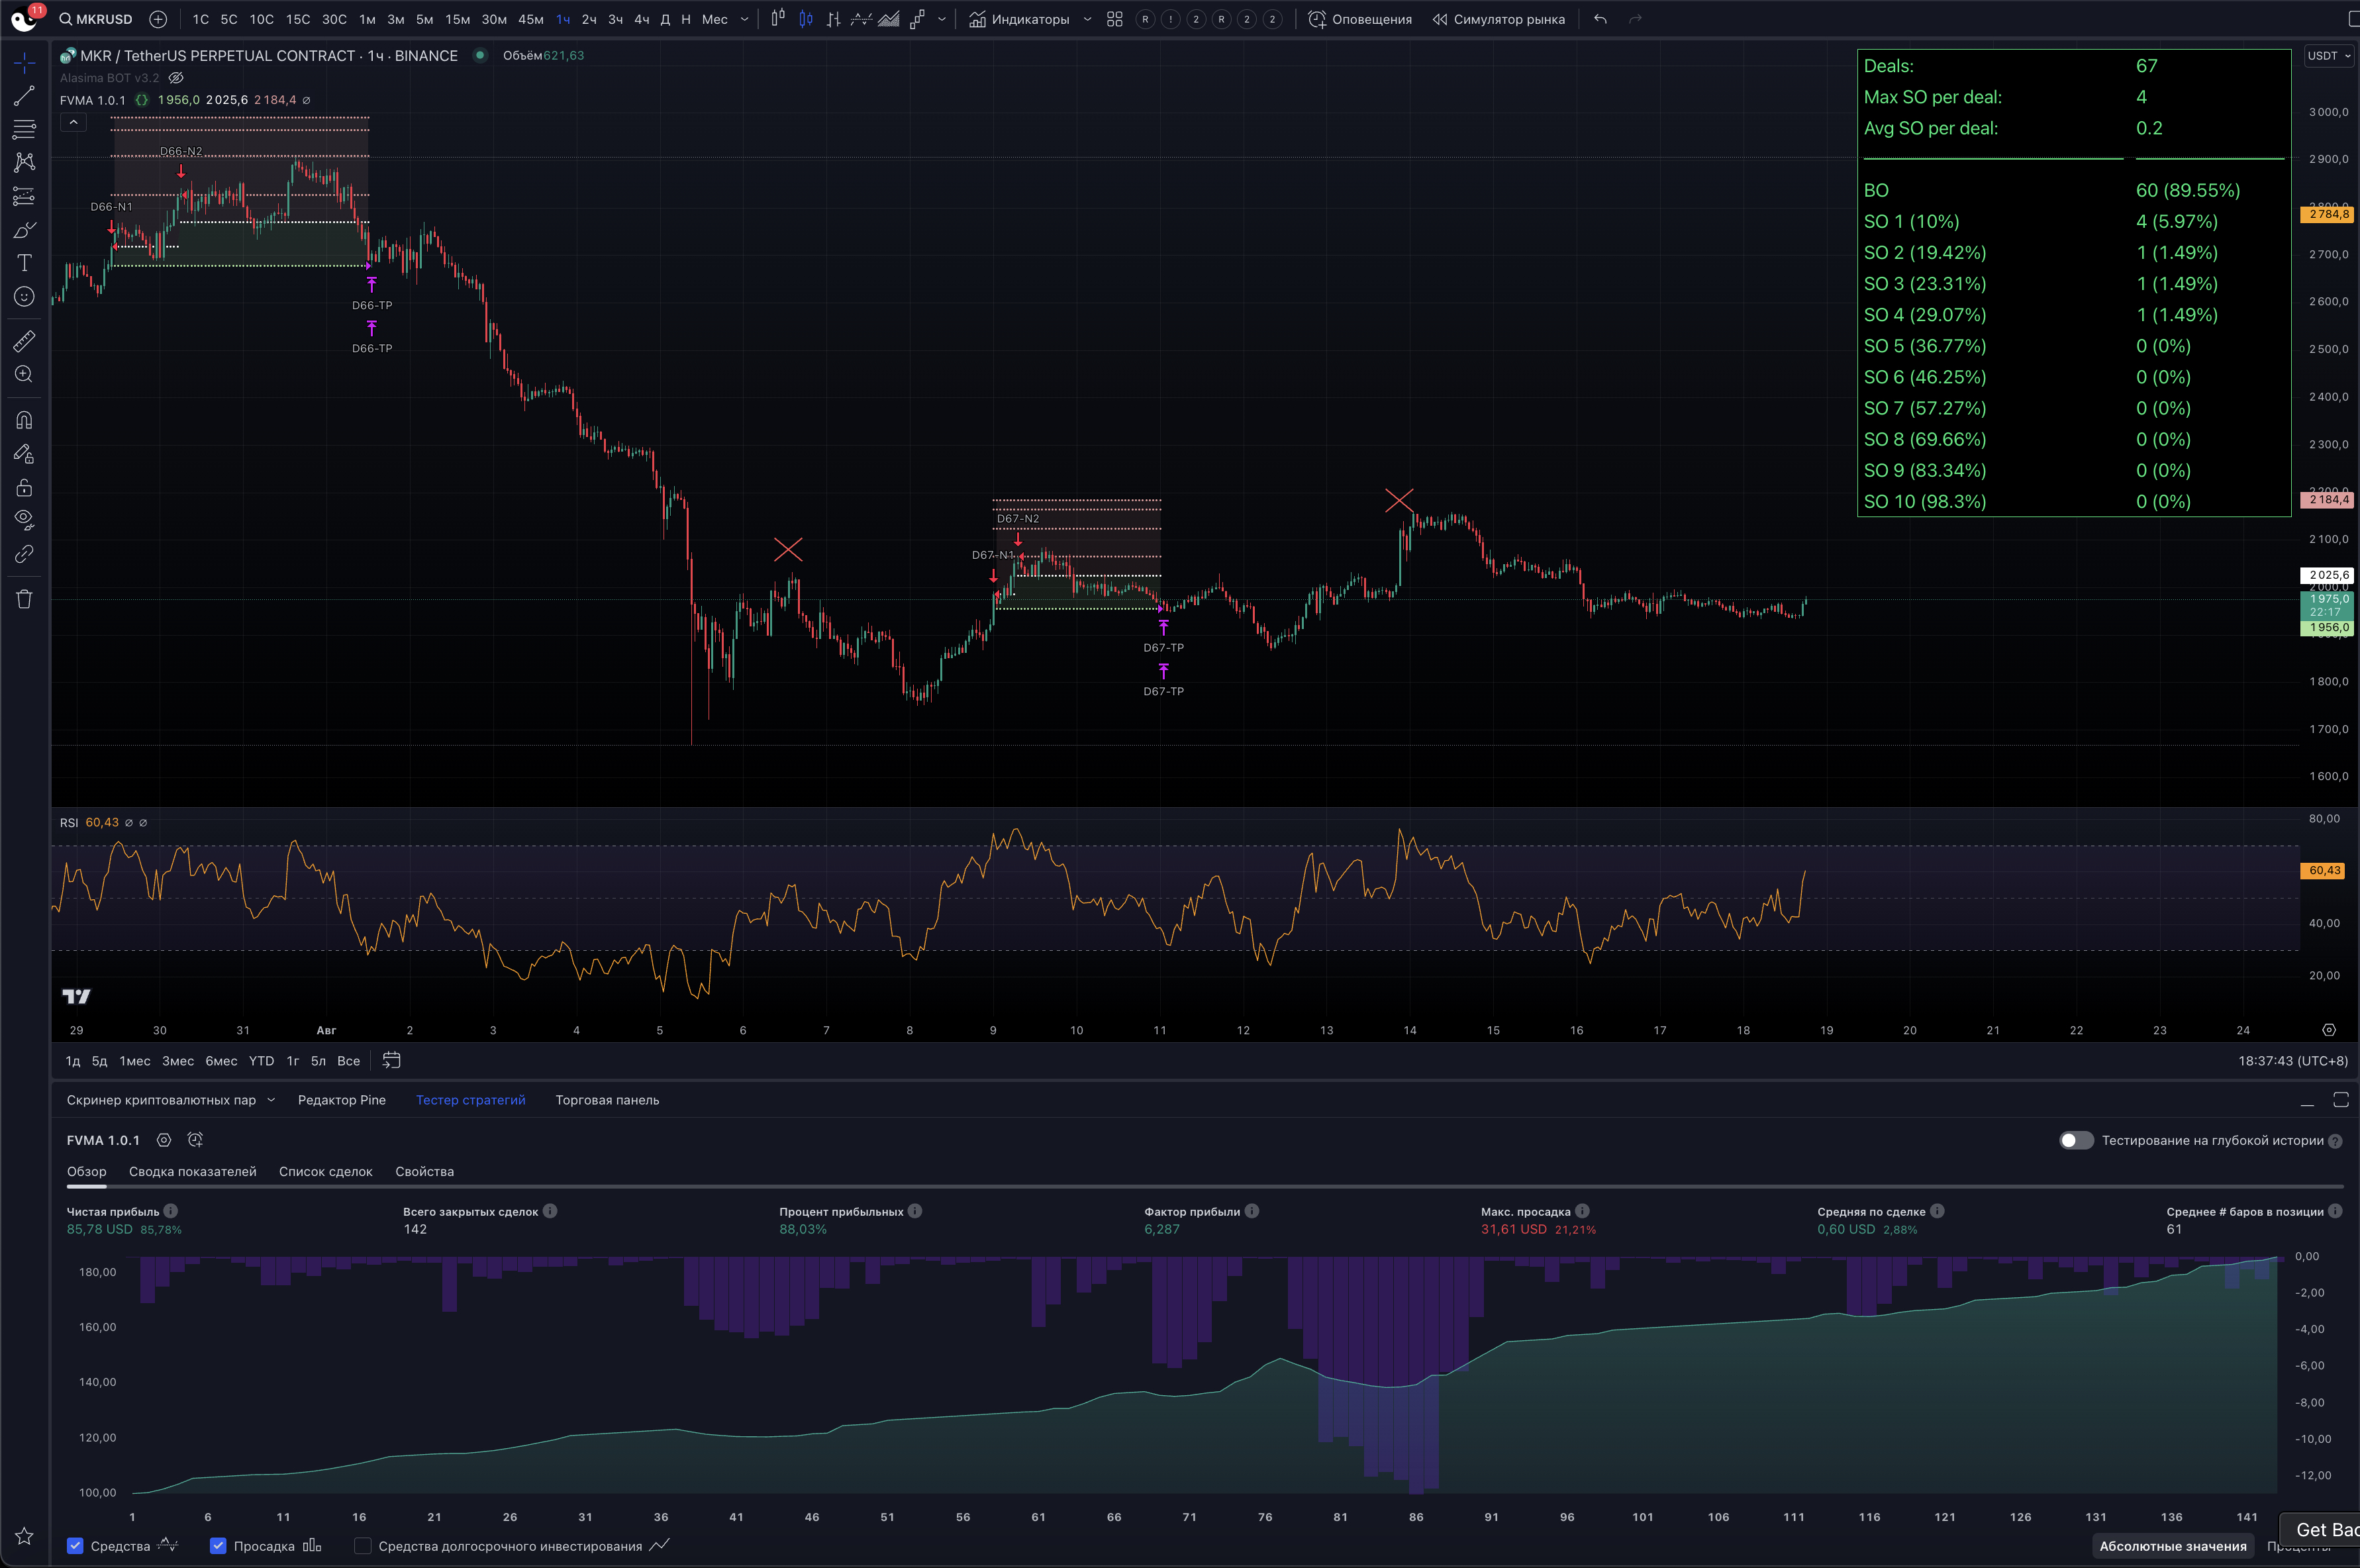Enable magnet mode in left toolbar
This screenshot has width=2360, height=1568.
tap(24, 420)
